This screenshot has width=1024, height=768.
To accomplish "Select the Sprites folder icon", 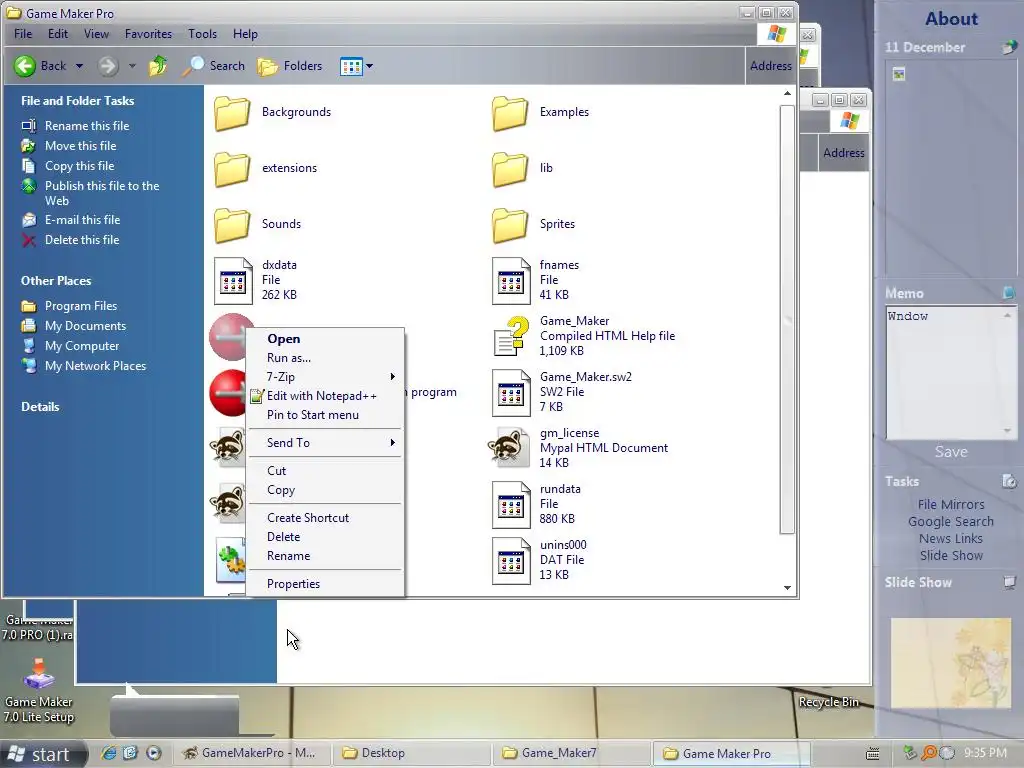I will pos(510,225).
